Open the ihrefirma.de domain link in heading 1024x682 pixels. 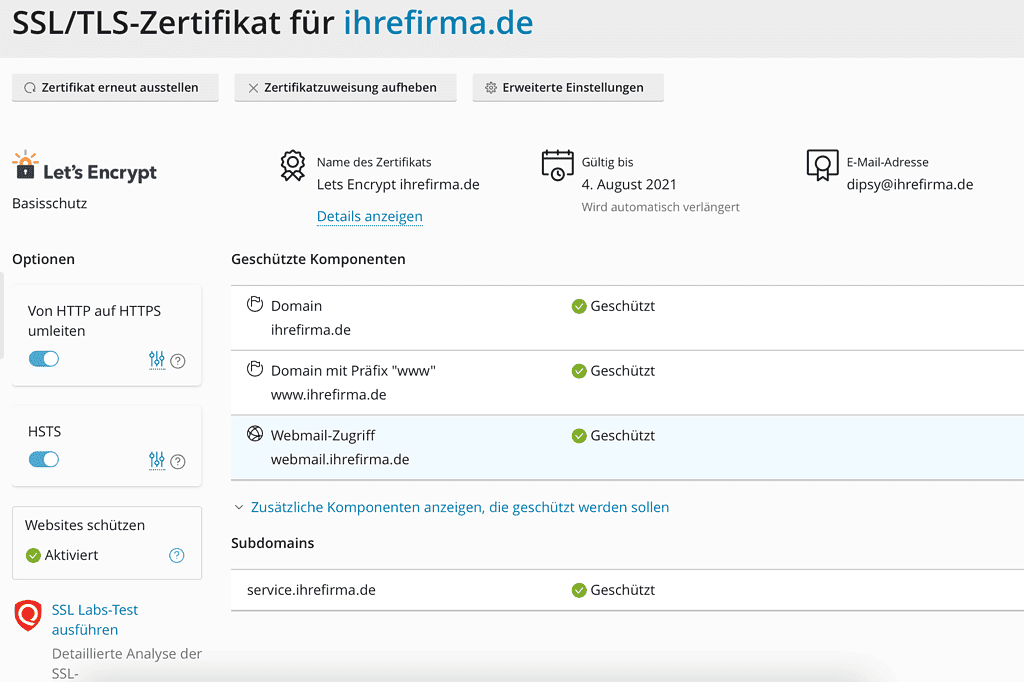(x=438, y=22)
